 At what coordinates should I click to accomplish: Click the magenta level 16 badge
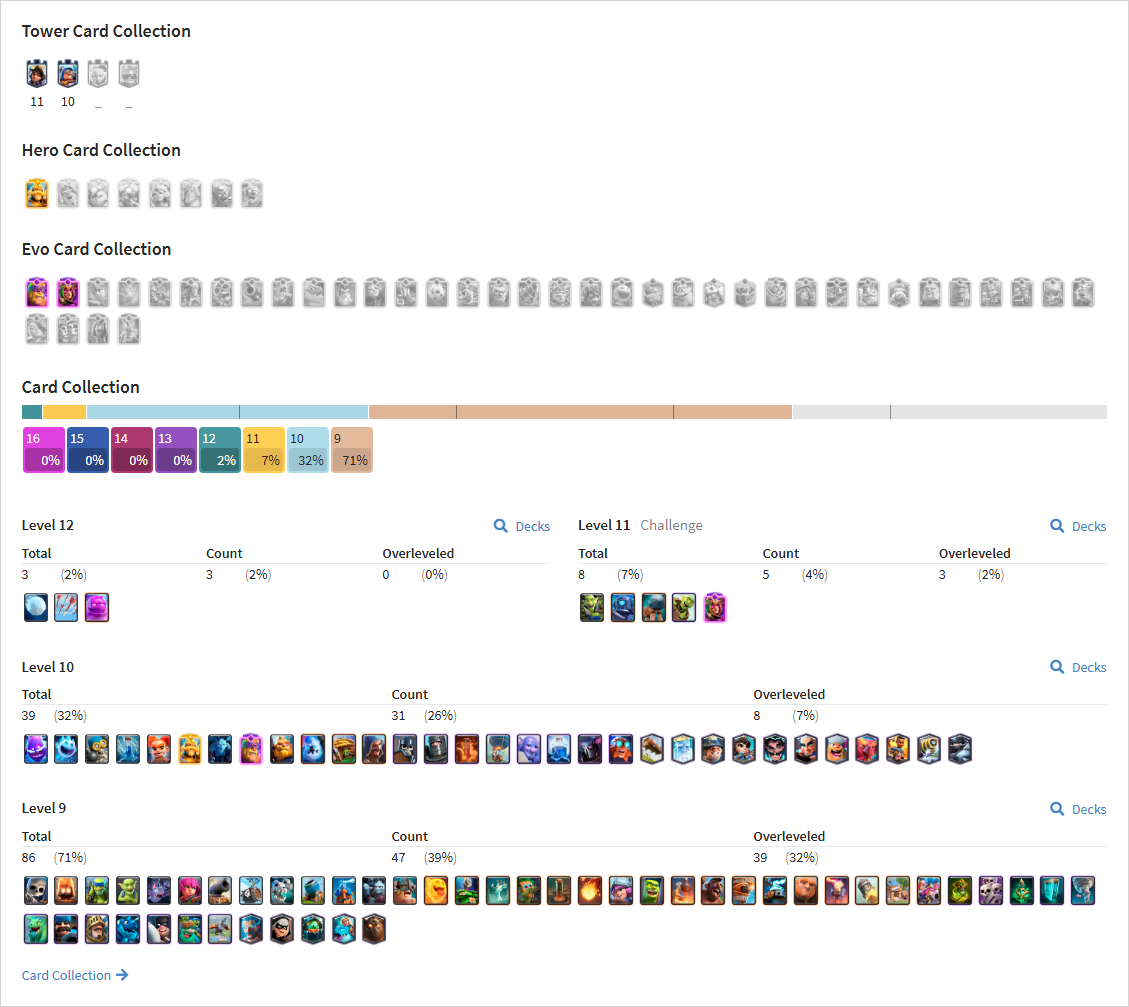tap(44, 450)
